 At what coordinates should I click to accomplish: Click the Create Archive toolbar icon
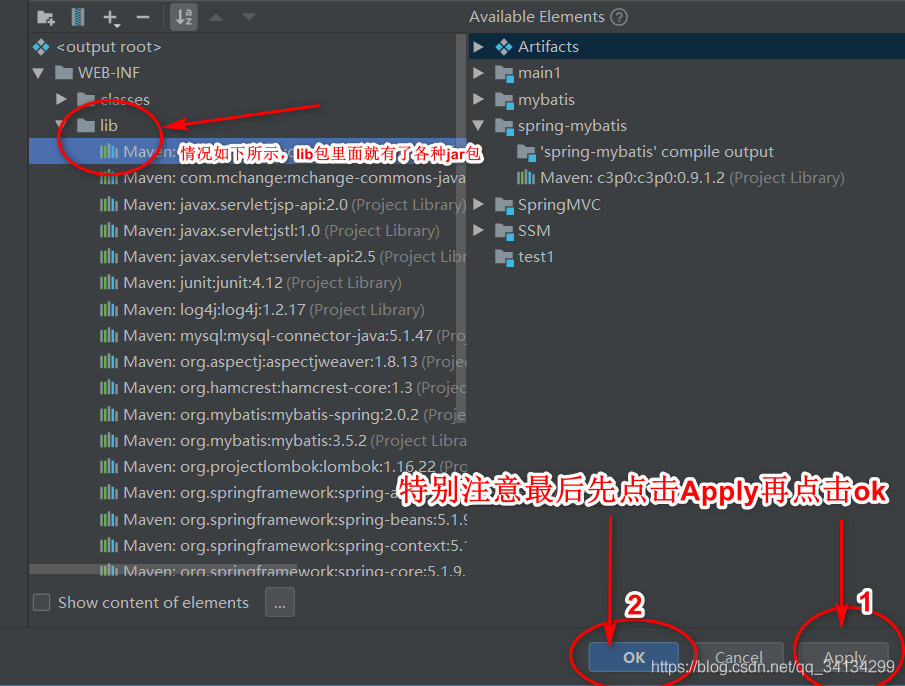[78, 17]
